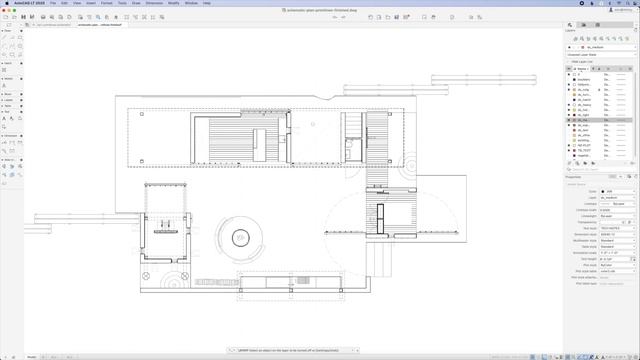This screenshot has width=640, height=360.
Task: Expand the Table section of tool palette
Action: [2, 106]
